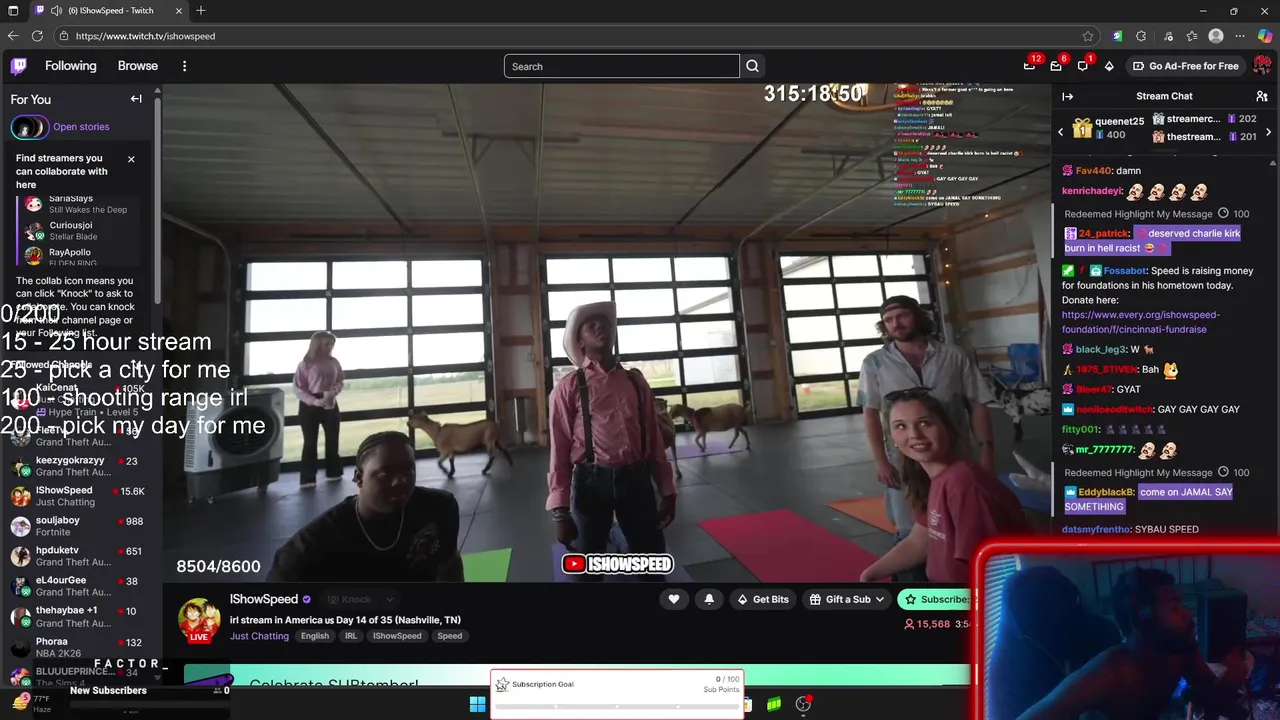Image resolution: width=1280 pixels, height=720 pixels.
Task: Open the Twitch user avatar menu
Action: (1262, 66)
